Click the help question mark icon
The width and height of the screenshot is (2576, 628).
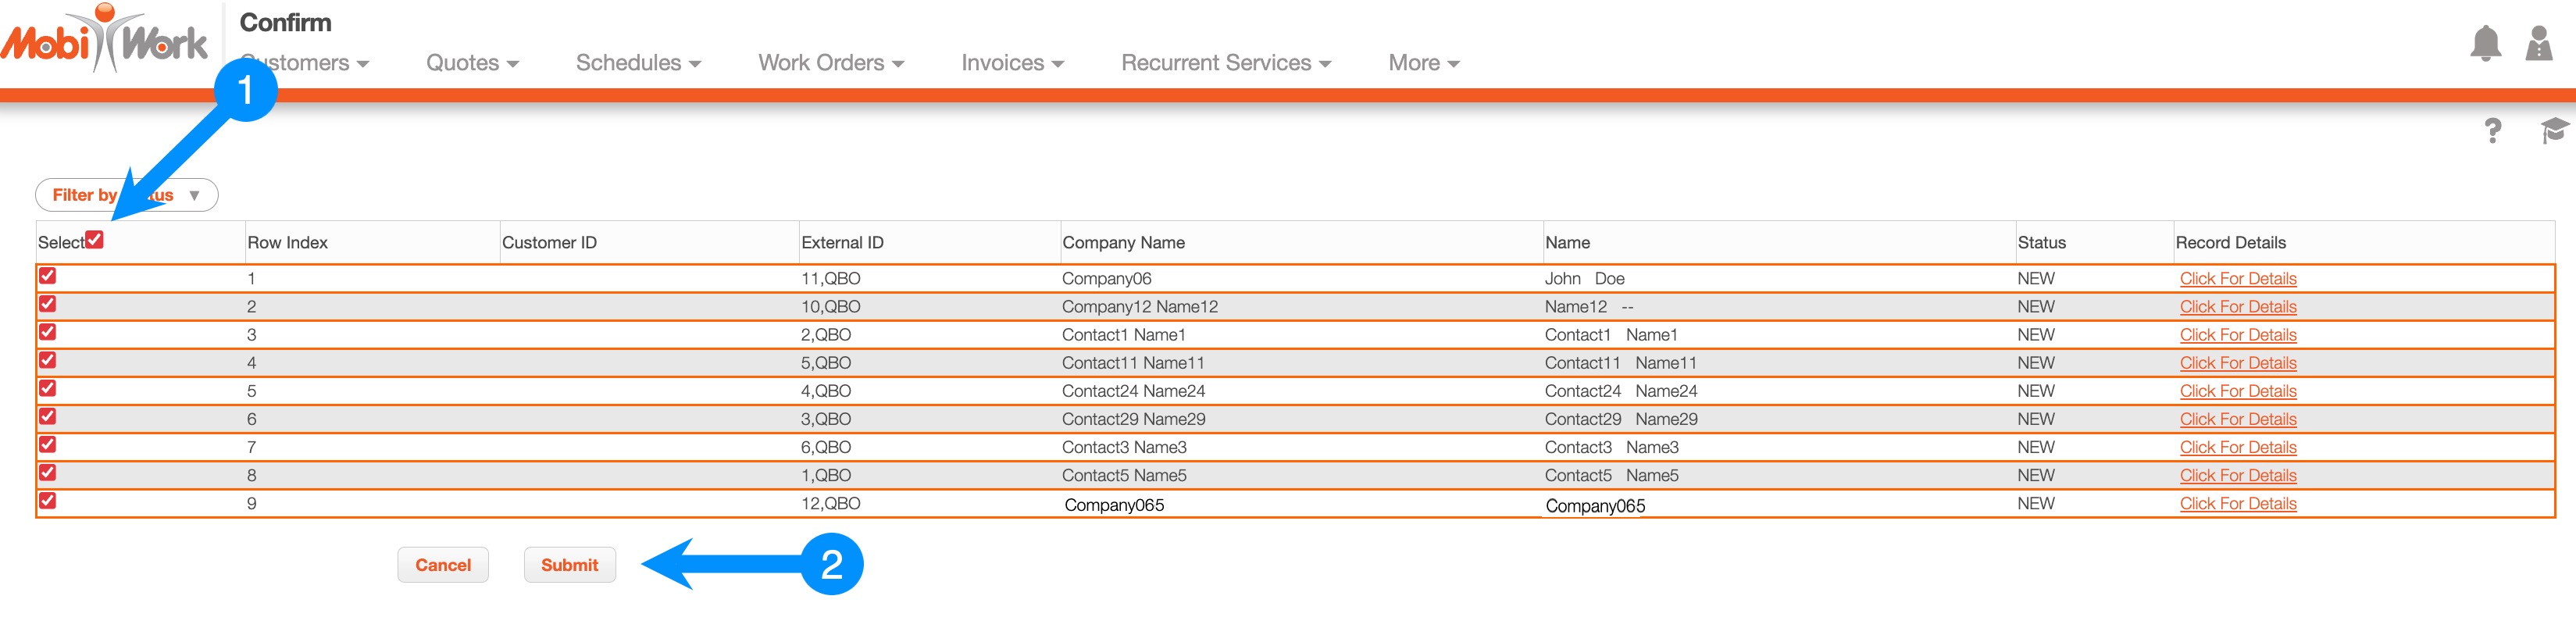(2492, 131)
